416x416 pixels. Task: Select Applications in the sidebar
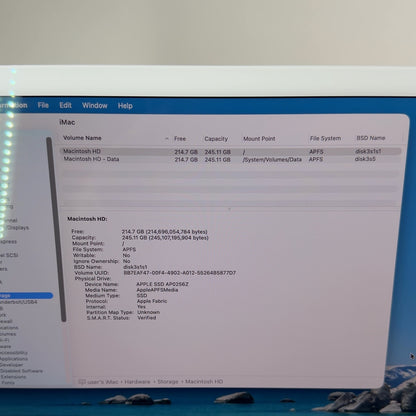pos(13,359)
